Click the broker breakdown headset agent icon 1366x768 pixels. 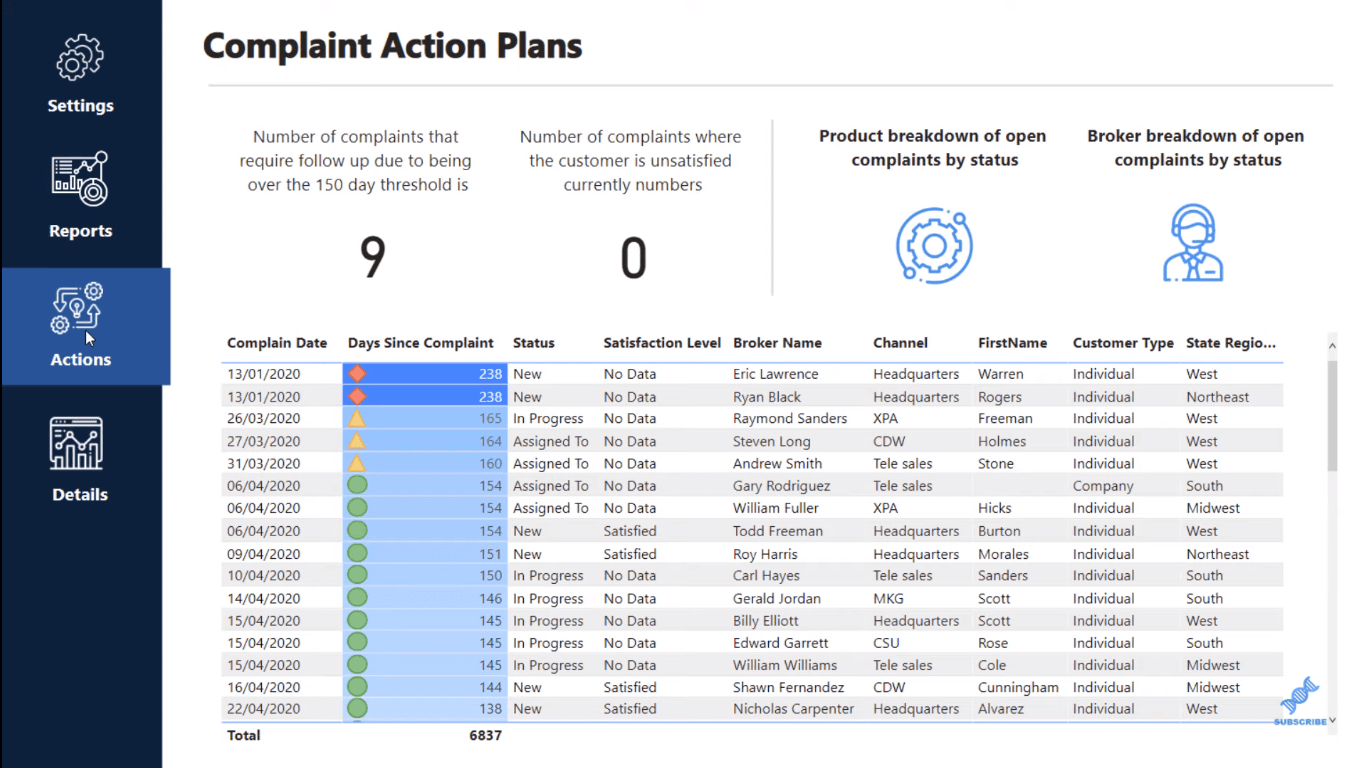[x=1193, y=243]
